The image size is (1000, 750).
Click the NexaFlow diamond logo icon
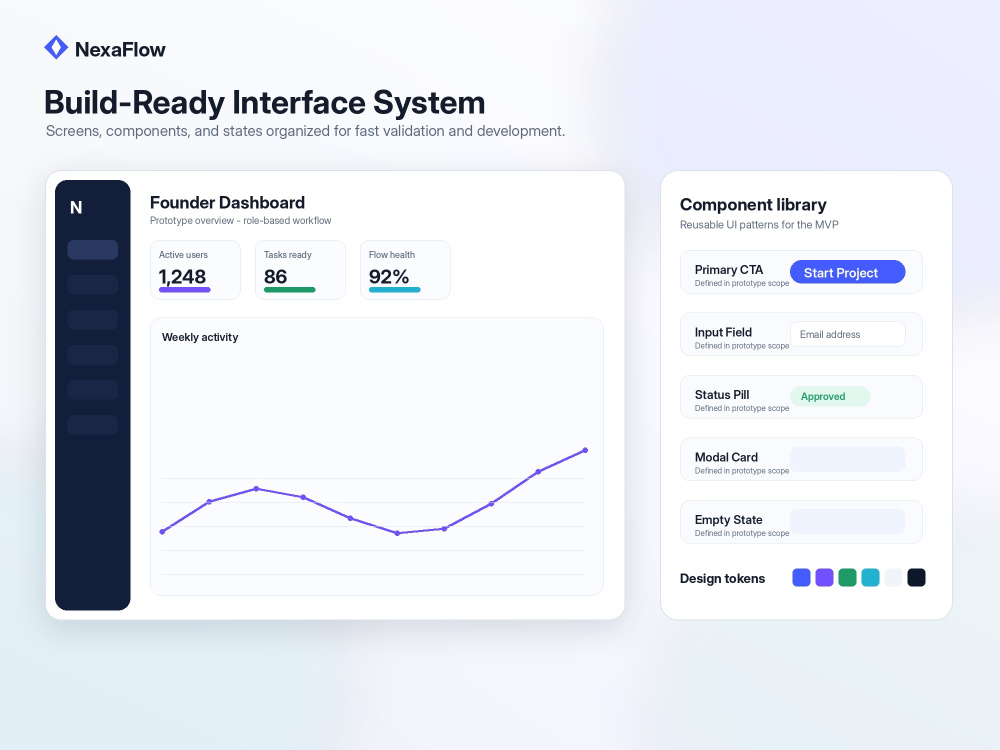(x=56, y=47)
